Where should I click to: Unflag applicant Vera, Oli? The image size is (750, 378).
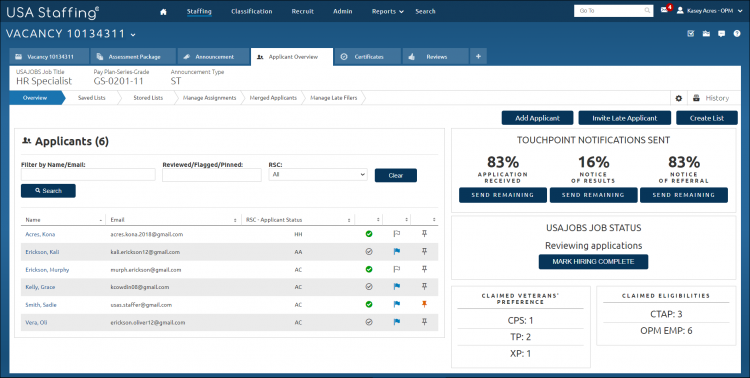pos(397,322)
